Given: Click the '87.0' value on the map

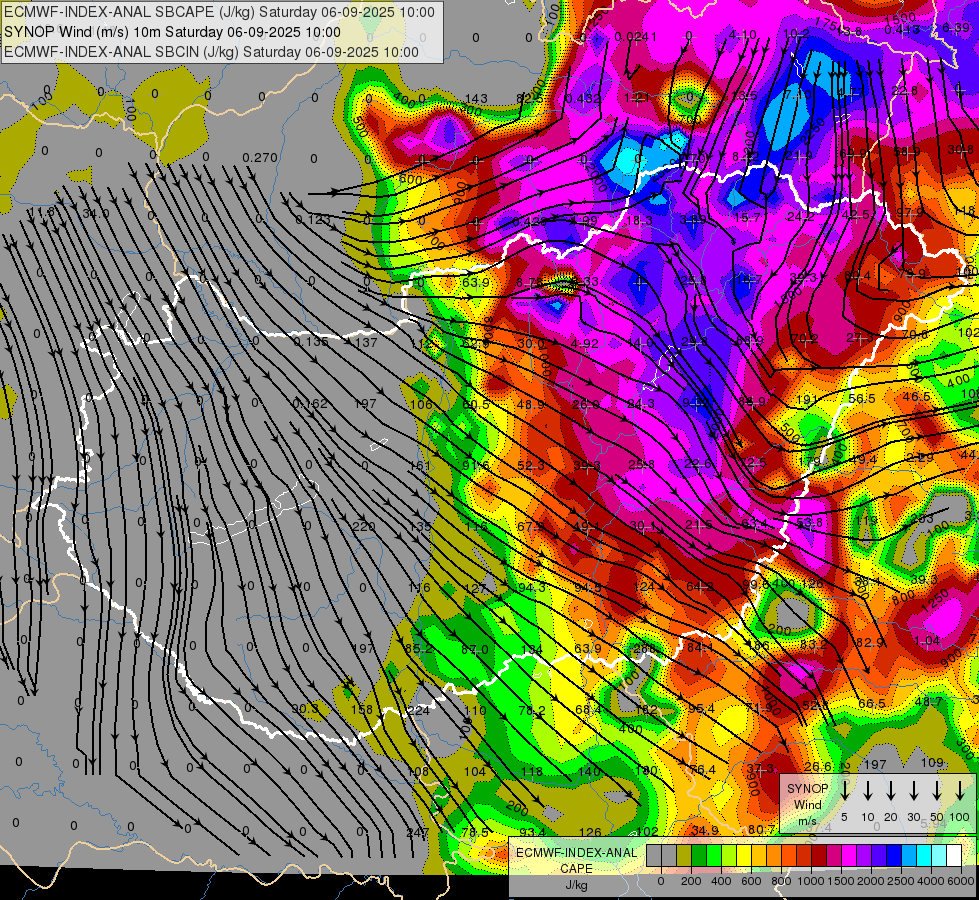Looking at the screenshot, I should click(x=475, y=650).
